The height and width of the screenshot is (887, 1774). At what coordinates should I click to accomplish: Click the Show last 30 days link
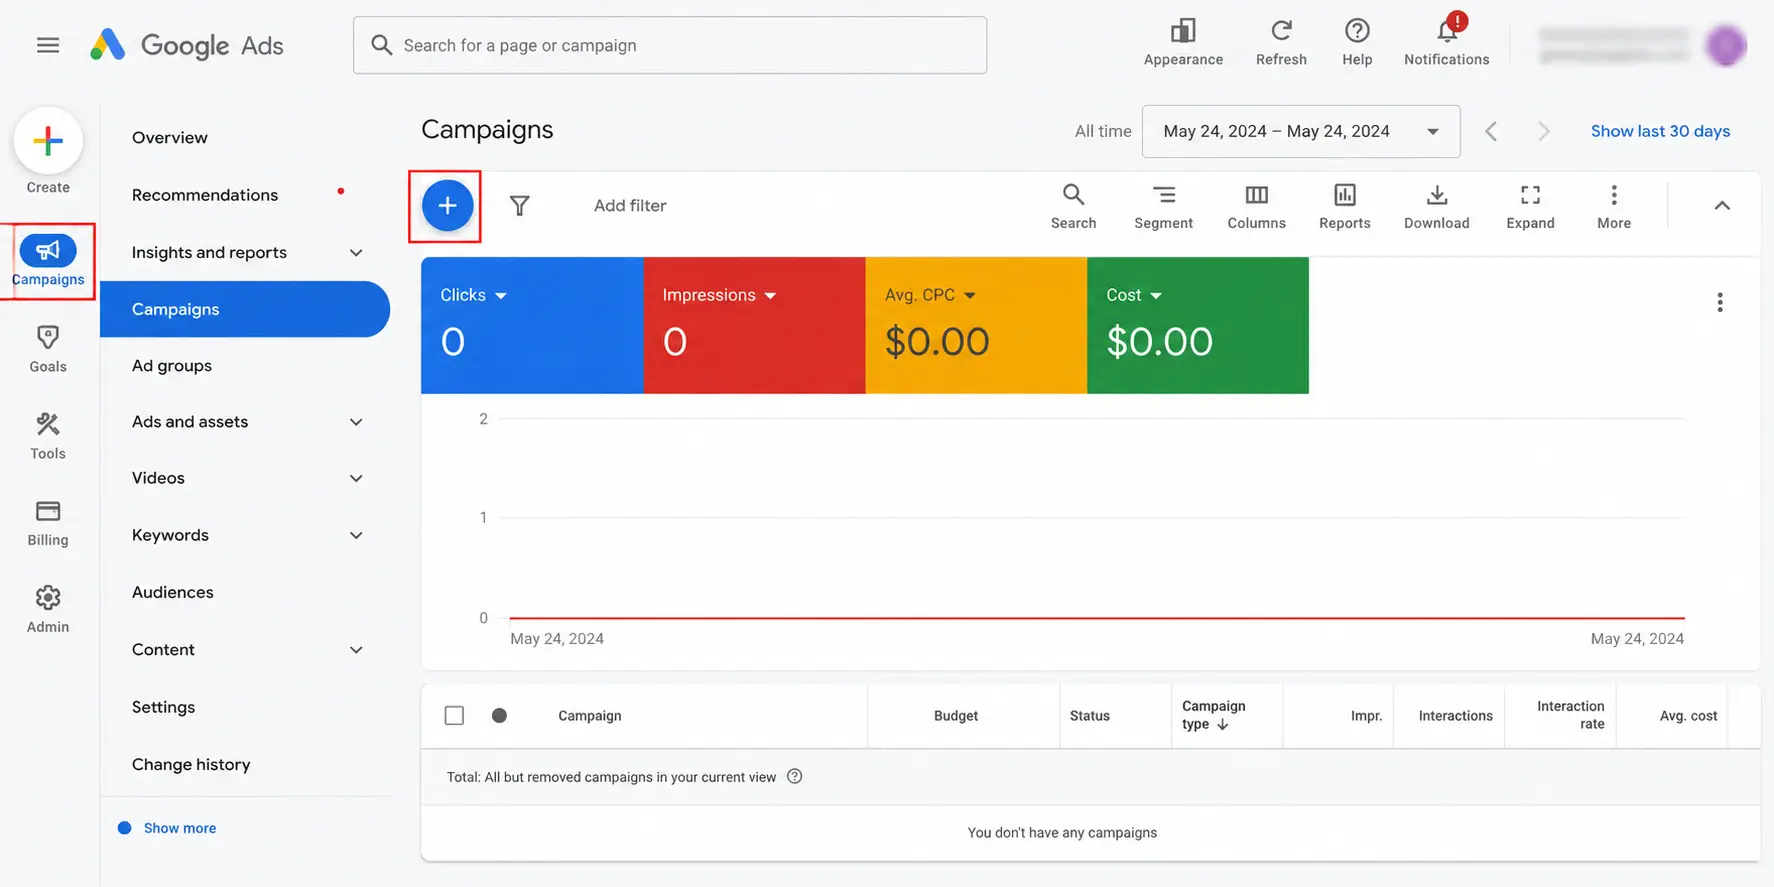(x=1660, y=131)
